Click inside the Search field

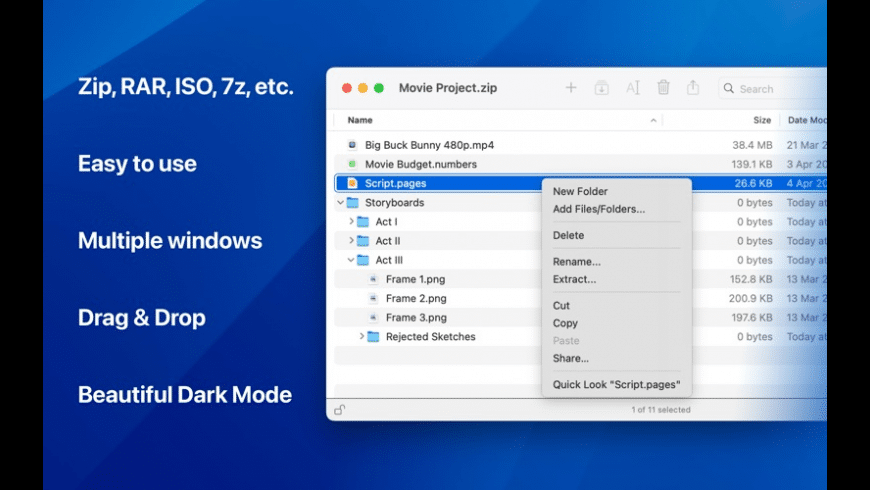[x=772, y=88]
